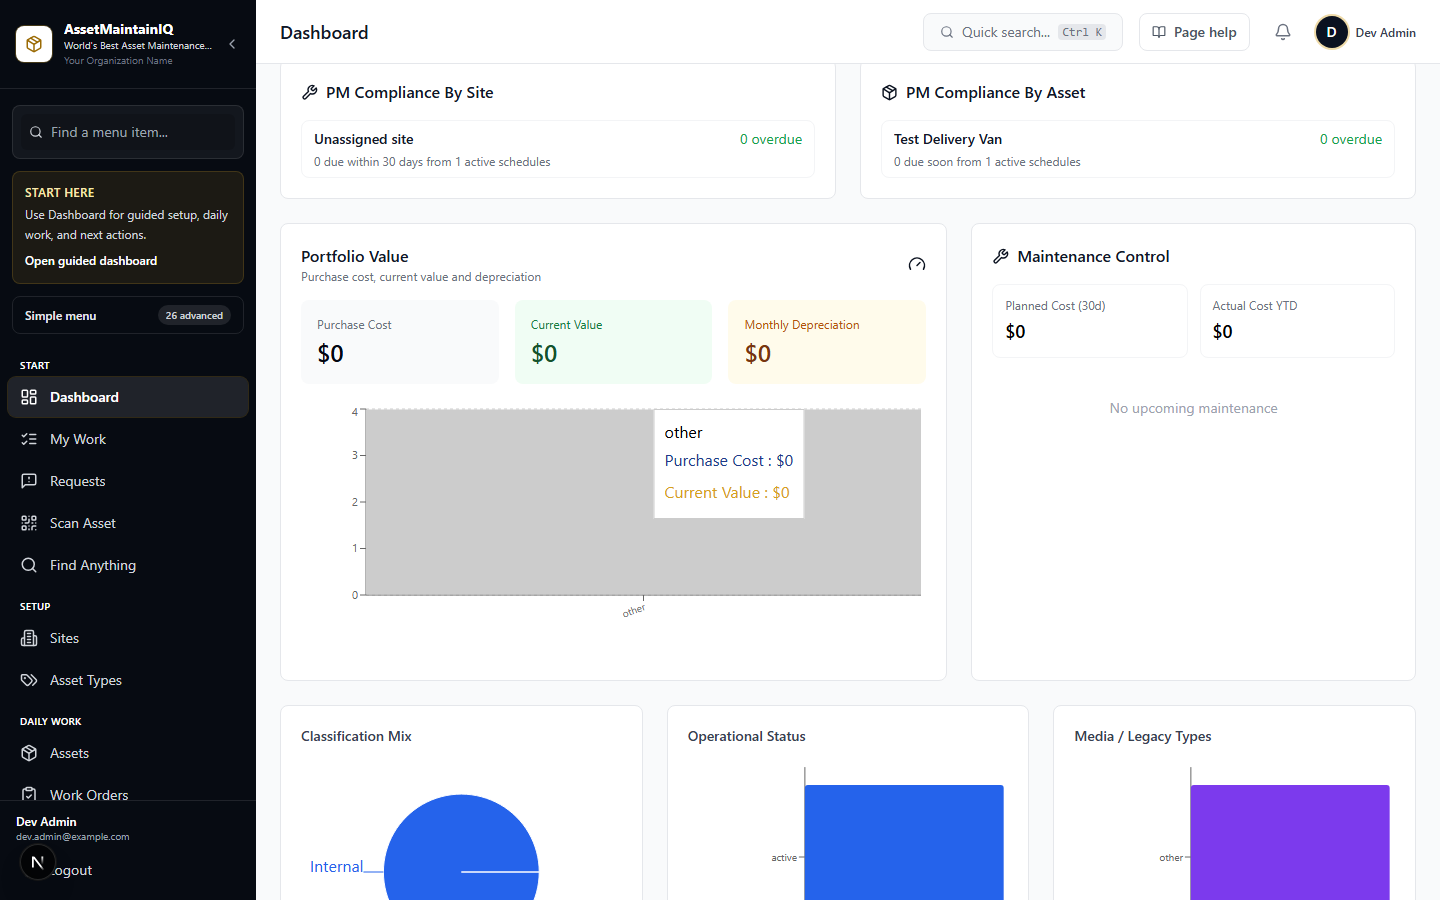1440x900 pixels.
Task: Open Sites in Setup section
Action: click(x=128, y=638)
